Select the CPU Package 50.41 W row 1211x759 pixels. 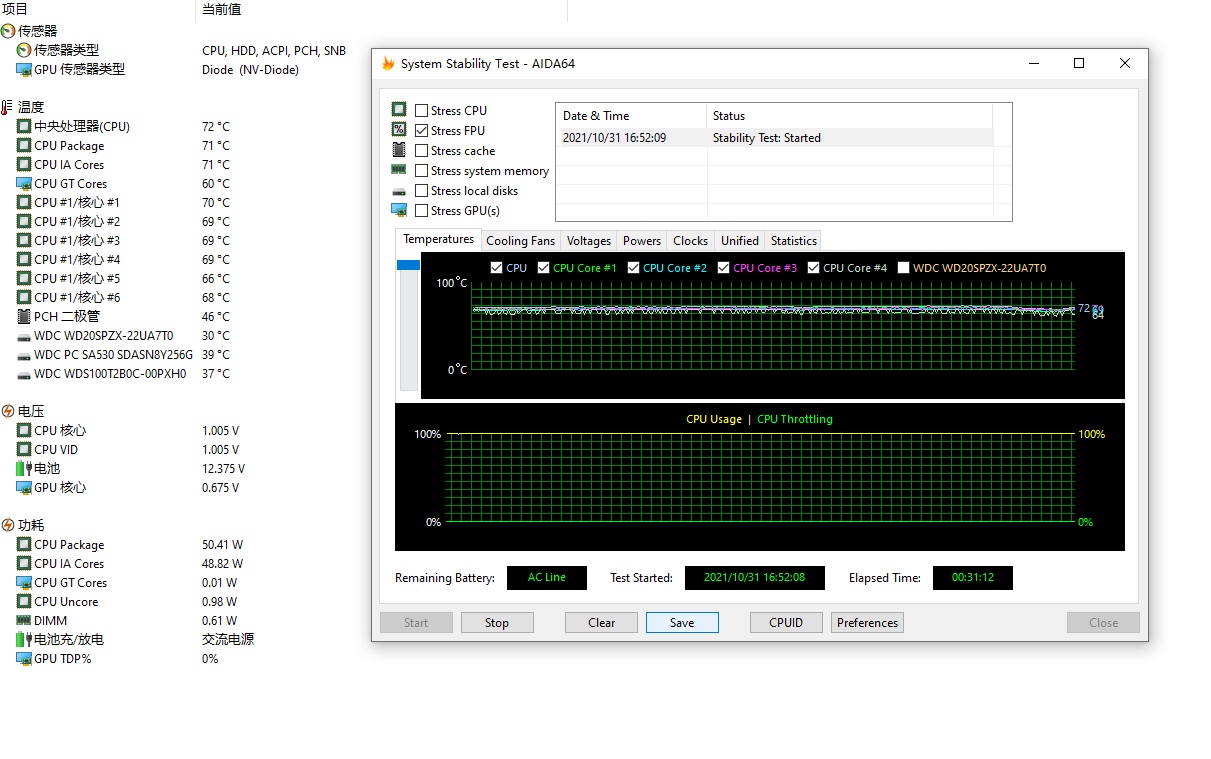point(130,545)
